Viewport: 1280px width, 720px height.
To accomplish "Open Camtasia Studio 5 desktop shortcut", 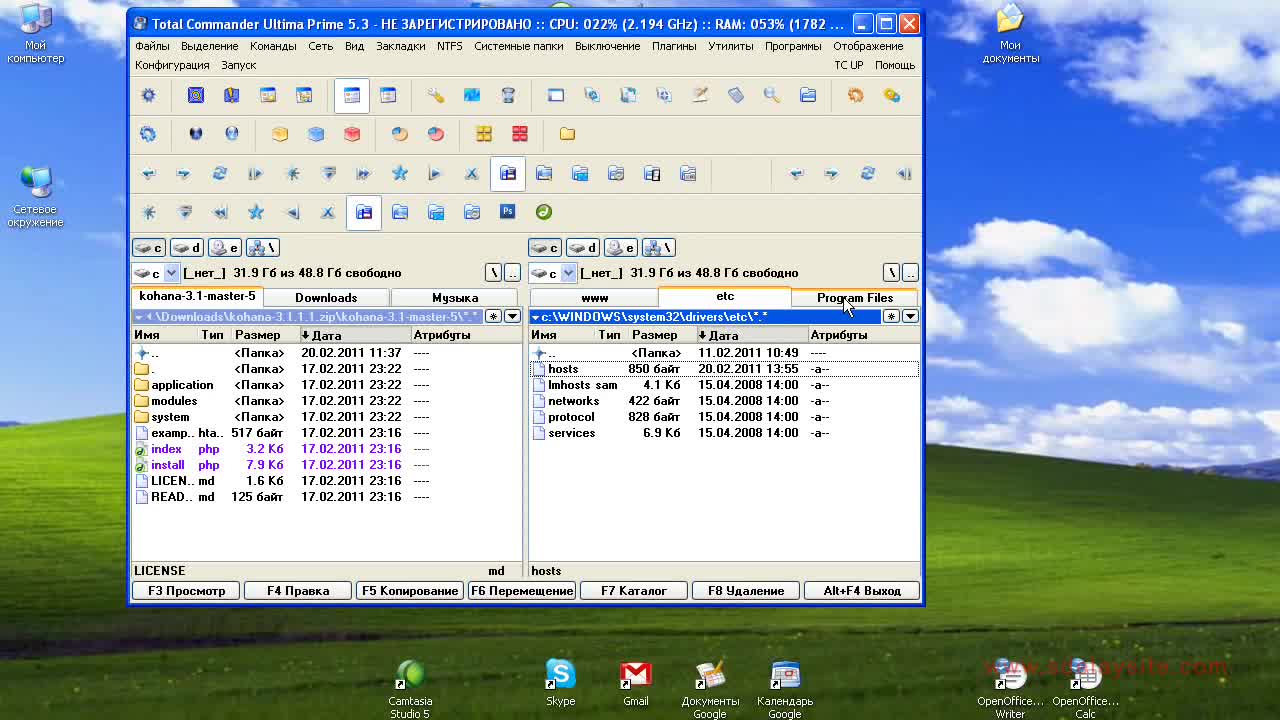I will tap(410, 688).
